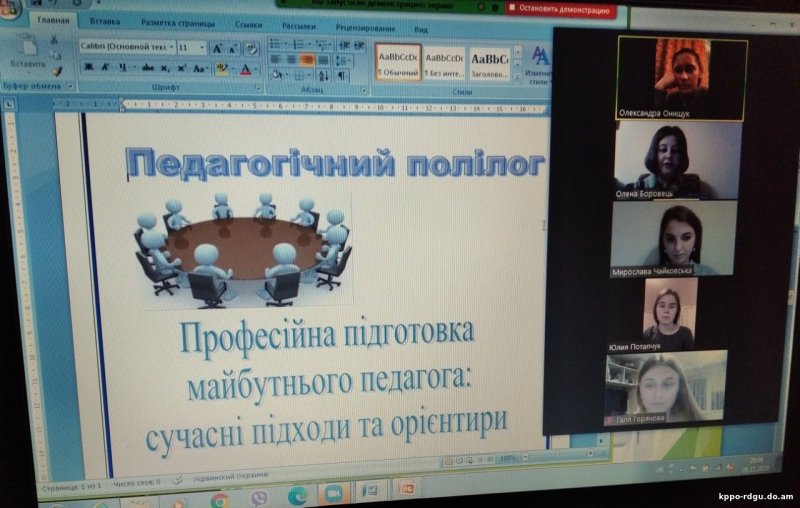Click the Число слов status entry
This screenshot has width=800, height=508.
click(x=137, y=482)
